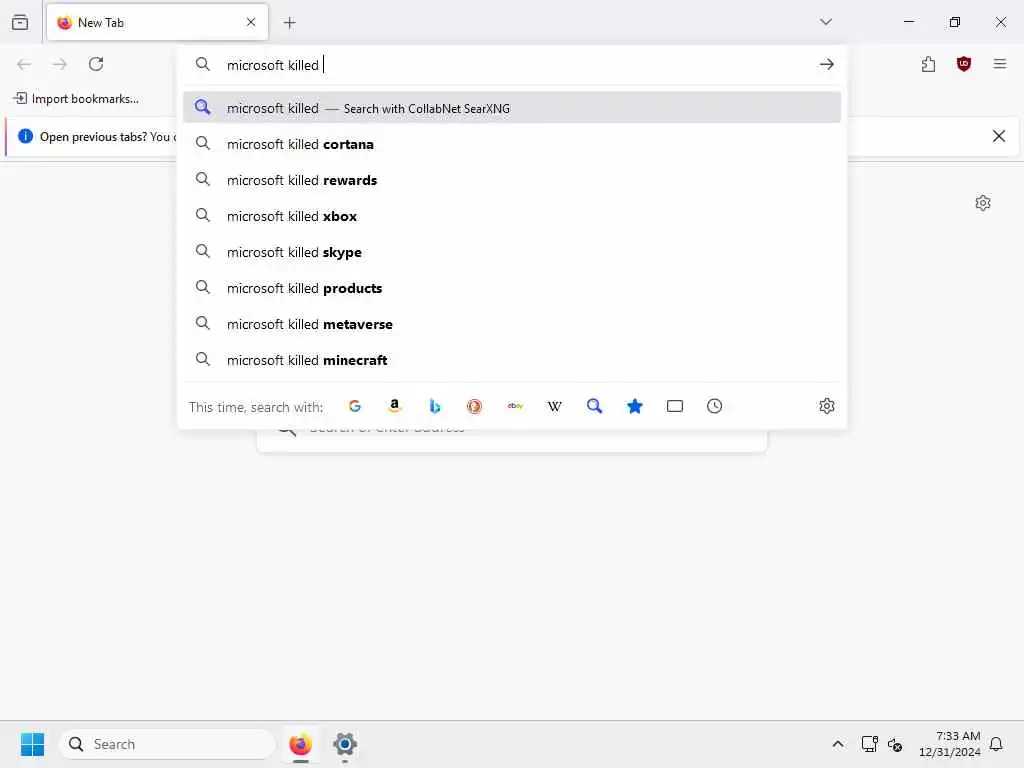Choose suggestion microsoft killed metaverse

point(512,323)
